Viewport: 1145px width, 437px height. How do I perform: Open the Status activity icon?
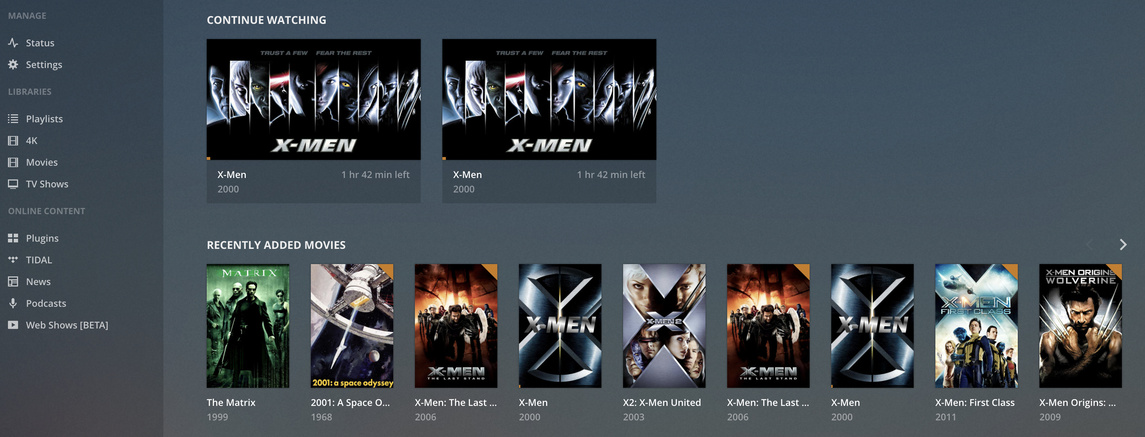[12, 43]
